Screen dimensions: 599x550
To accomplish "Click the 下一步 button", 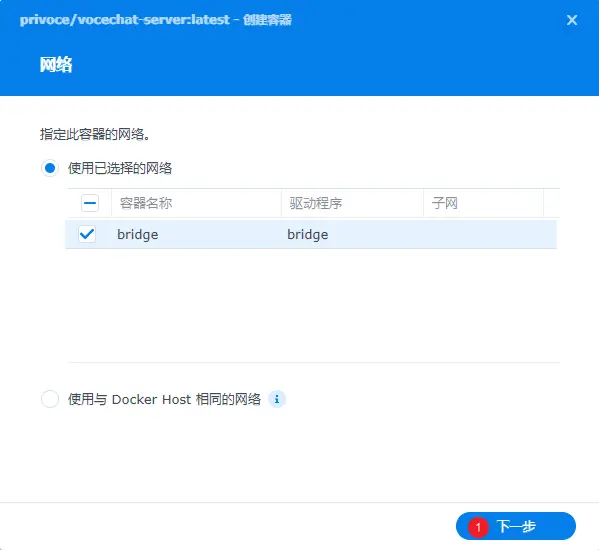I will point(516,526).
